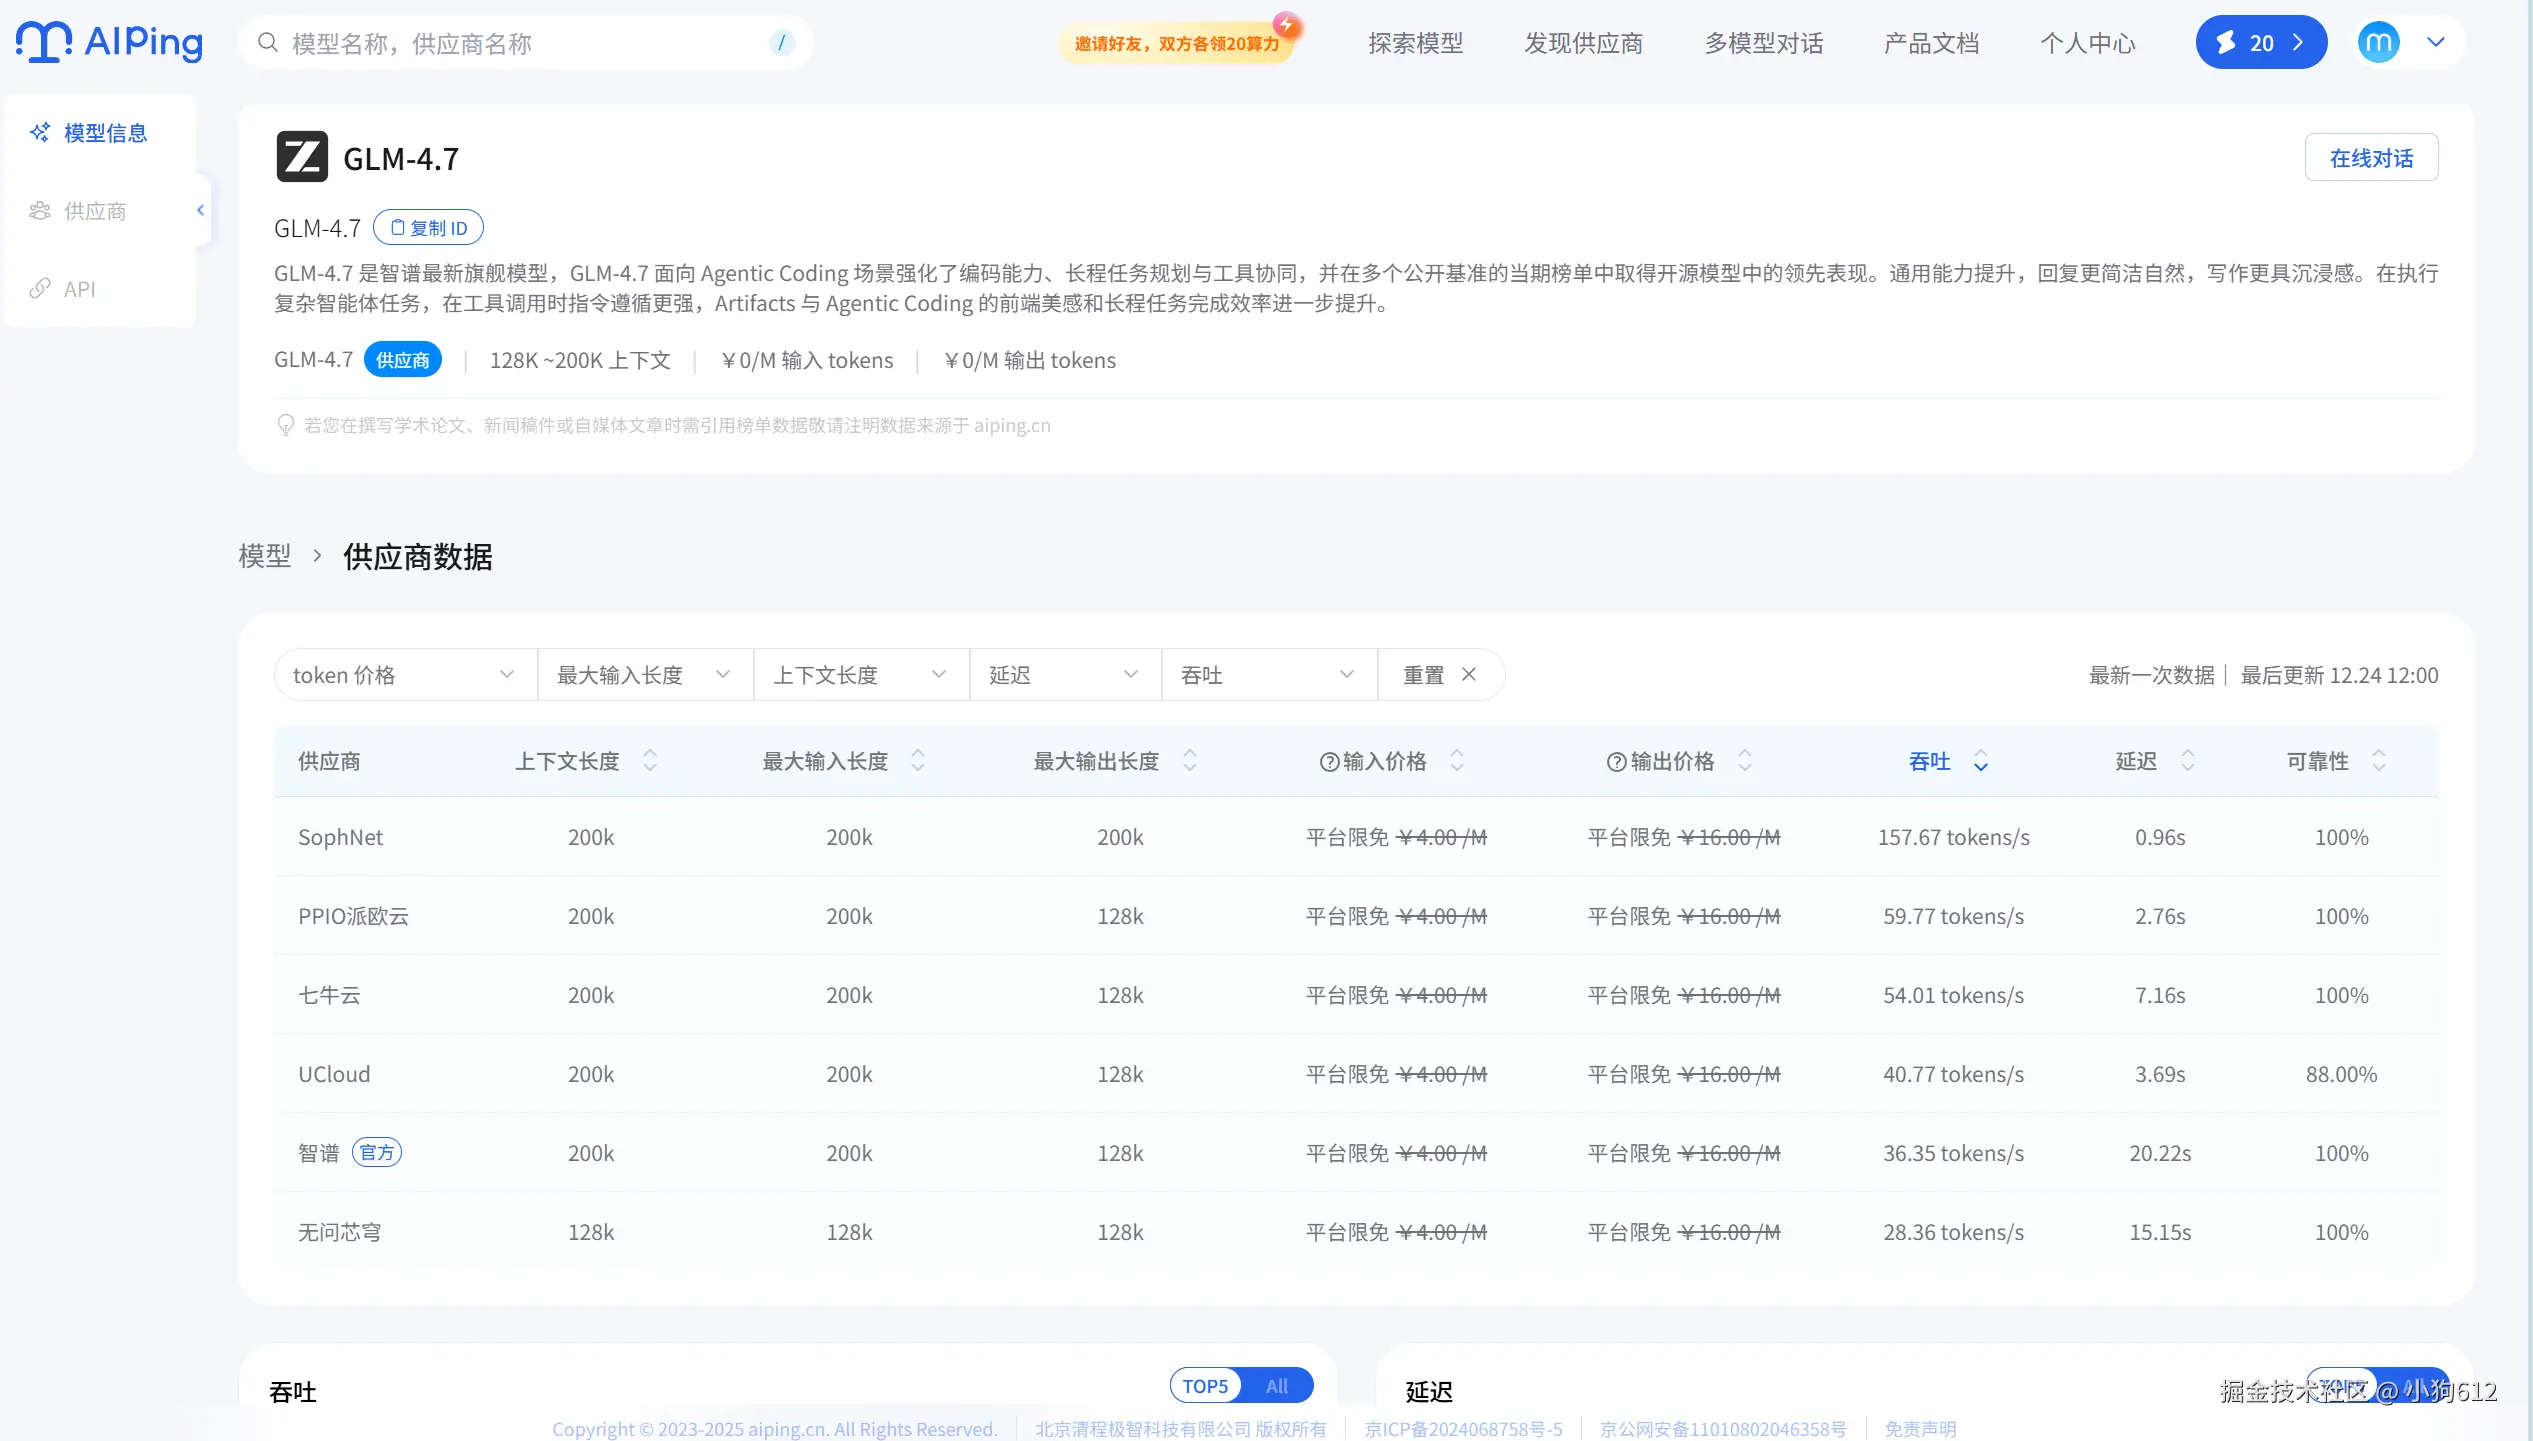
Task: Collapse the left sidebar arrow
Action: (201, 210)
